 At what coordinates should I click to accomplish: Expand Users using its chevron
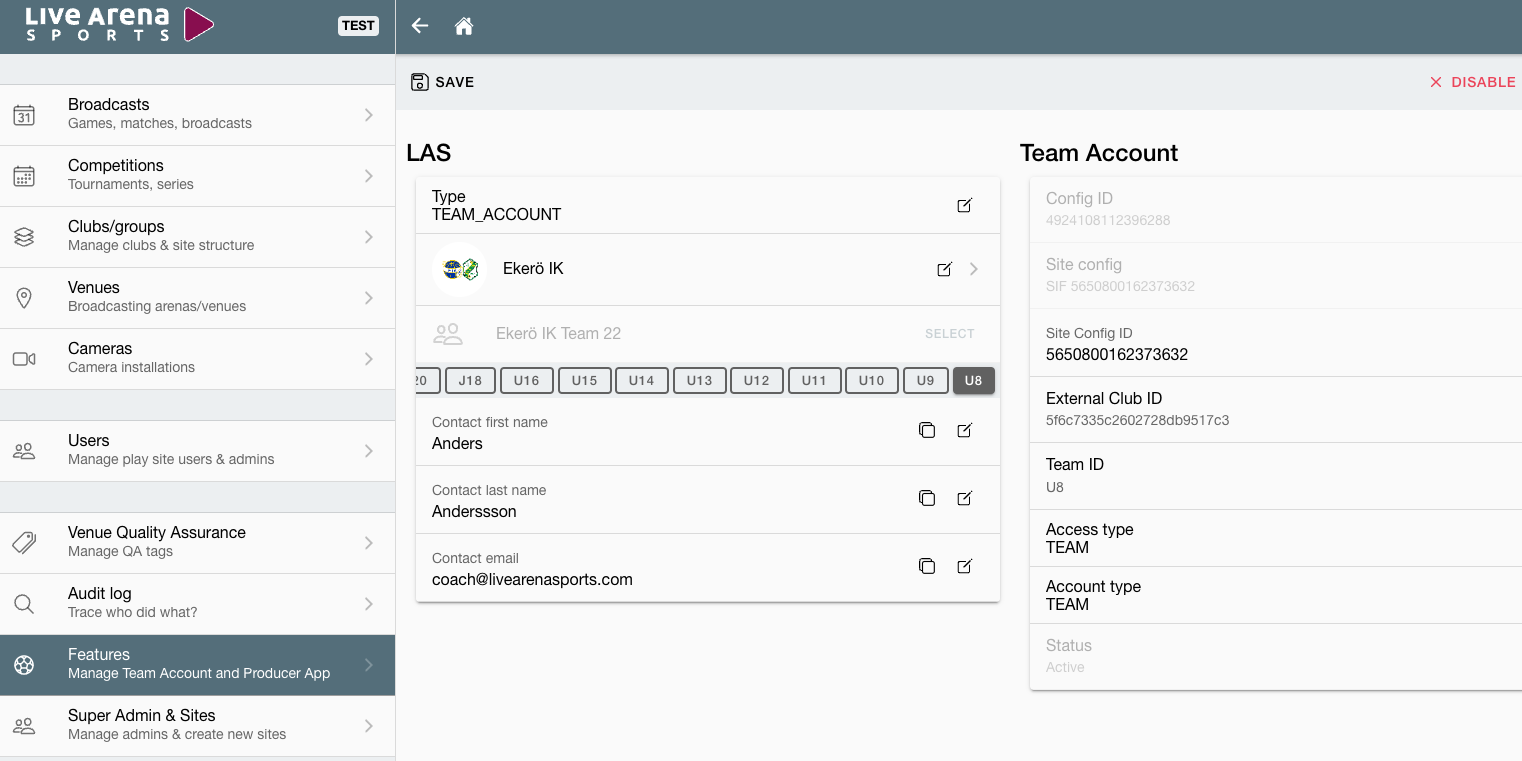369,451
